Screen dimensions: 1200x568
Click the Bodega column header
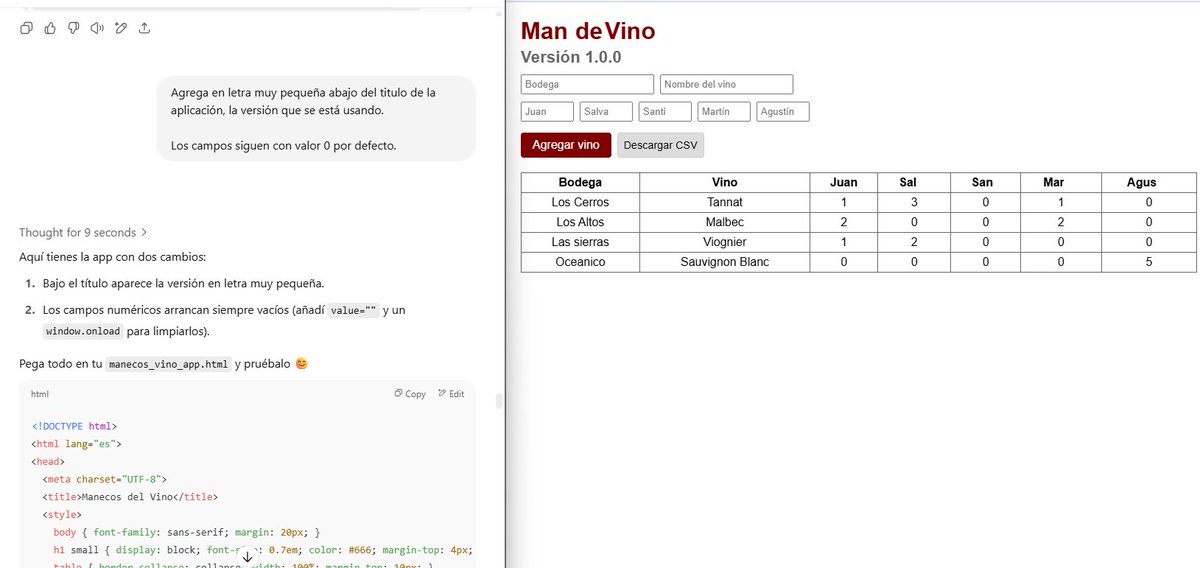pyautogui.click(x=580, y=182)
